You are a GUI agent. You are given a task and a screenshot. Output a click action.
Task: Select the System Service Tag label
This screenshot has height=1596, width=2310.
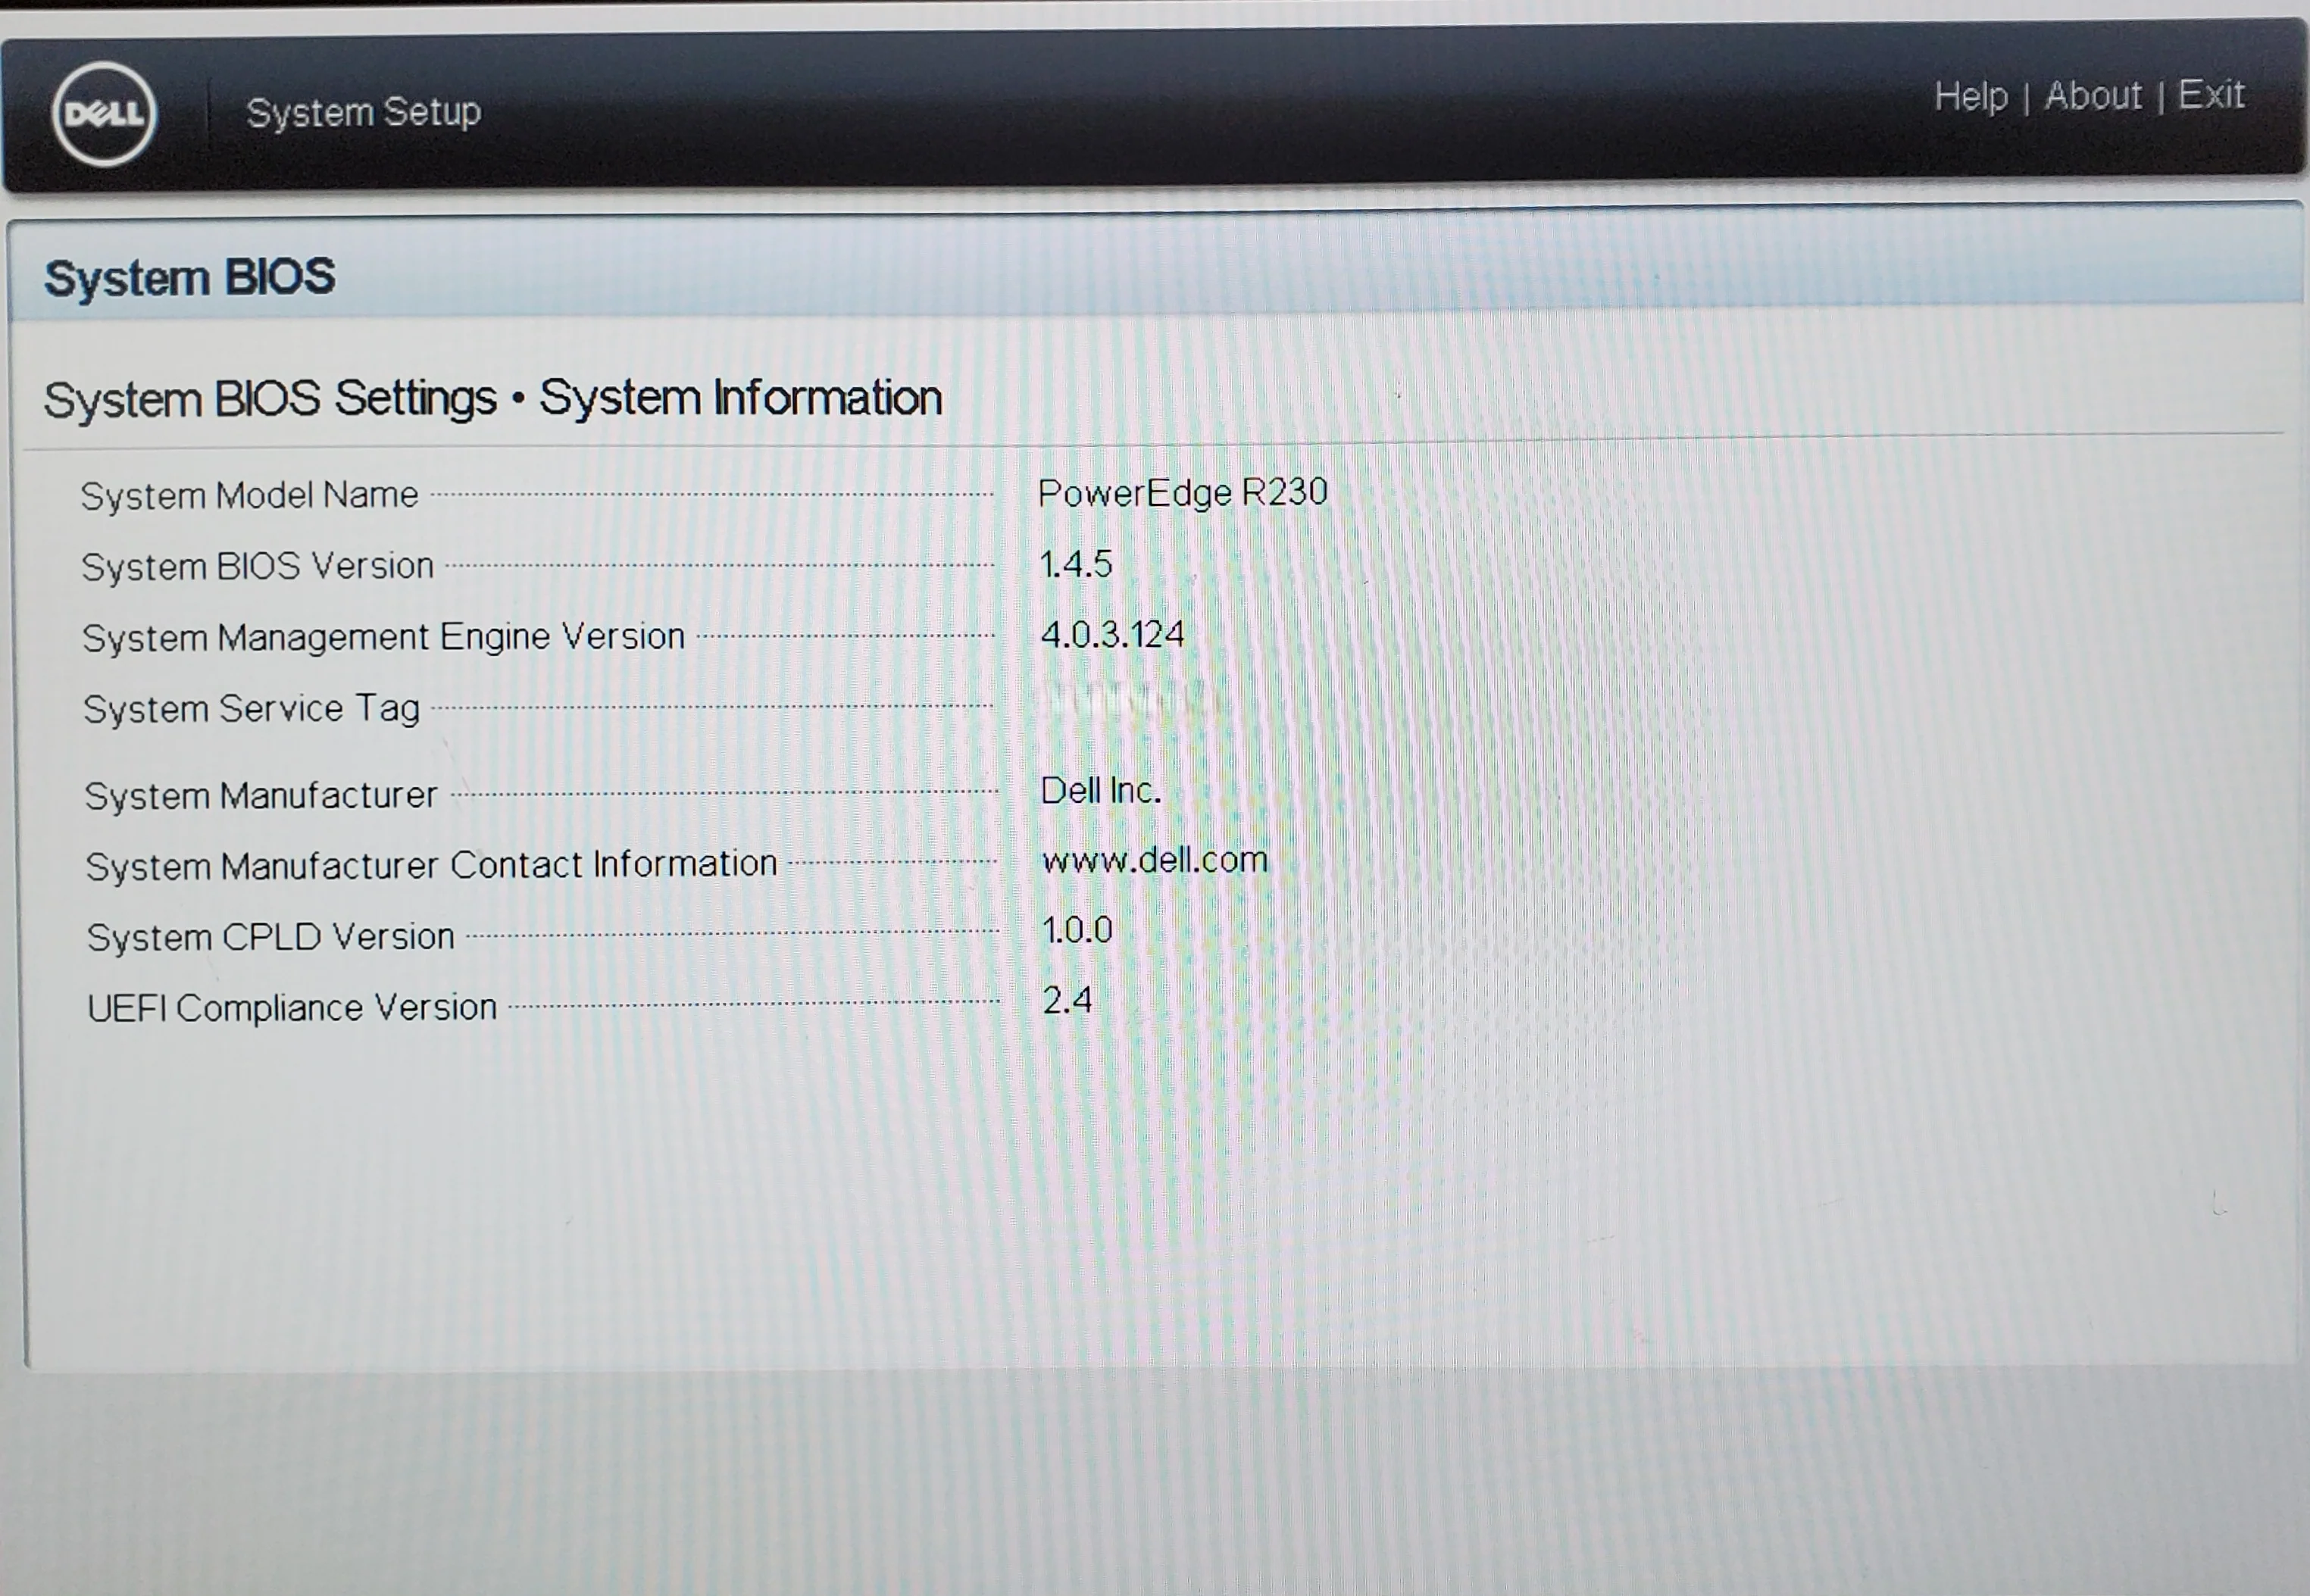[251, 709]
